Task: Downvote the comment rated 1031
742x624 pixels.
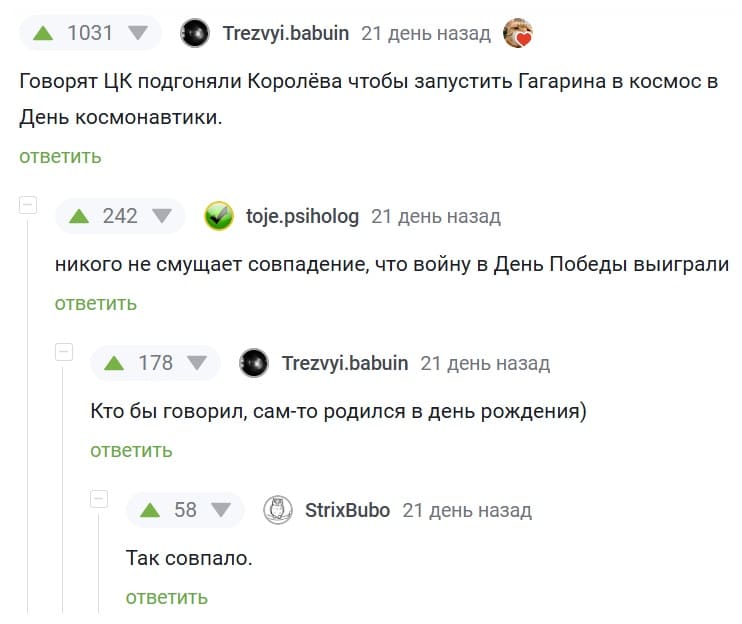Action: coord(138,33)
